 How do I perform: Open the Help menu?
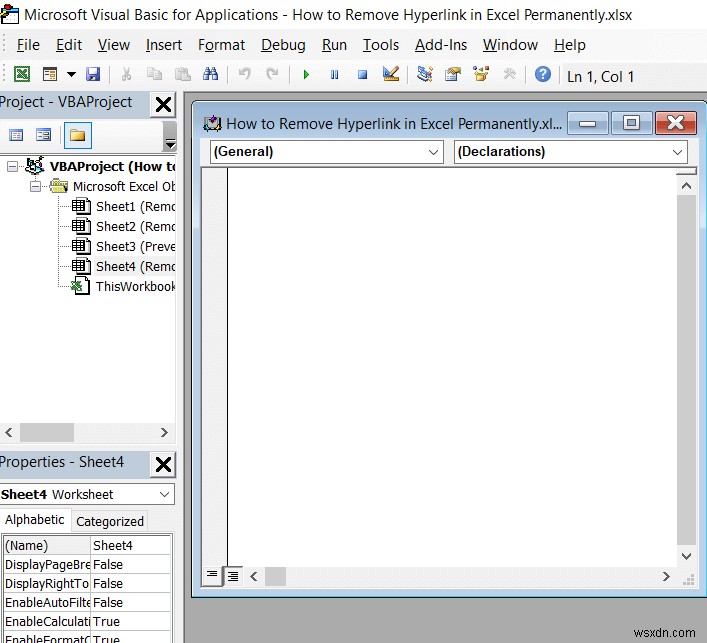point(569,45)
